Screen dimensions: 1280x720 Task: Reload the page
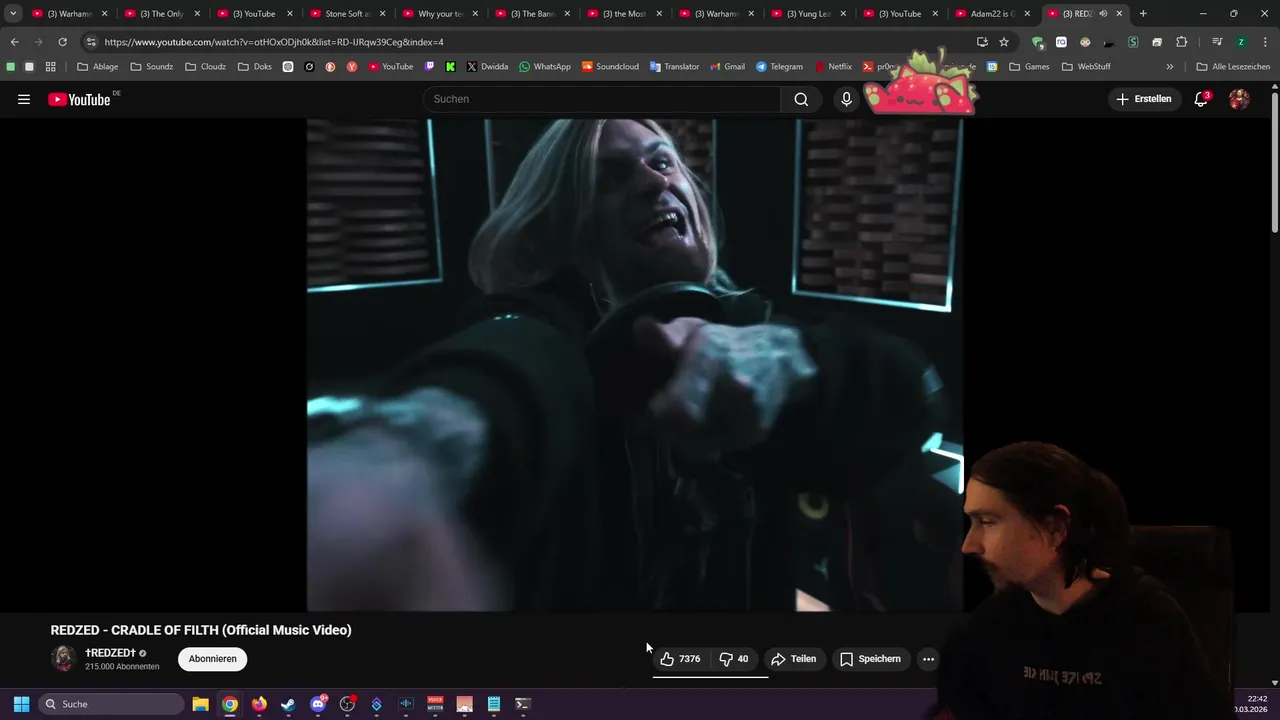coord(62,42)
